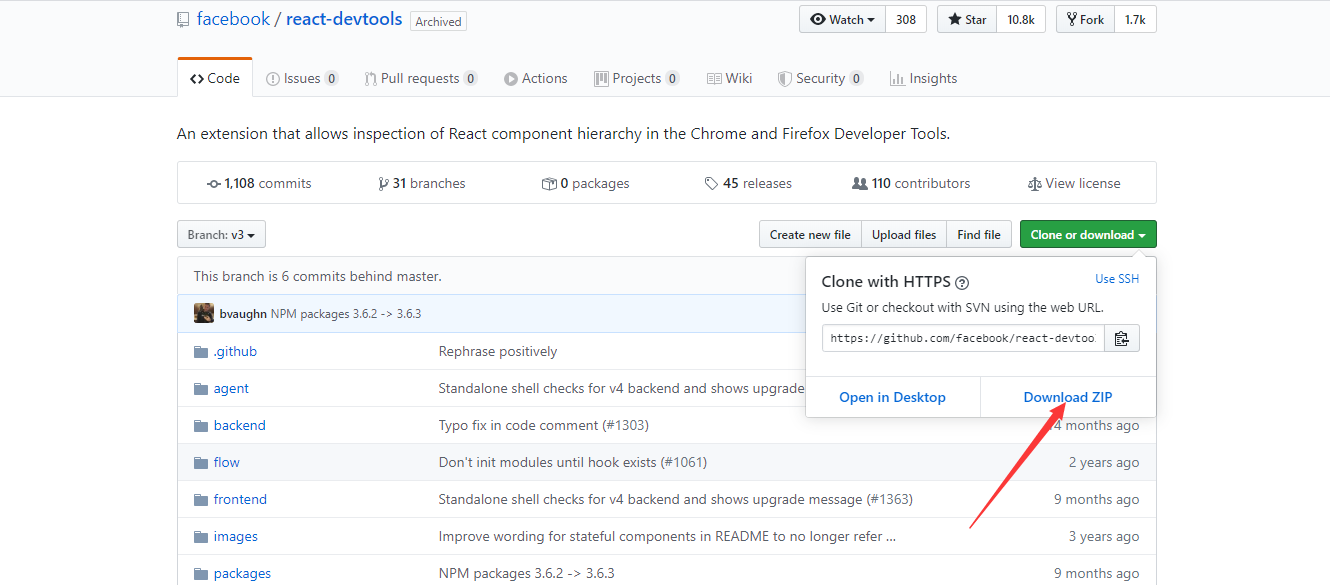Click the Issues circle icon

(x=273, y=79)
